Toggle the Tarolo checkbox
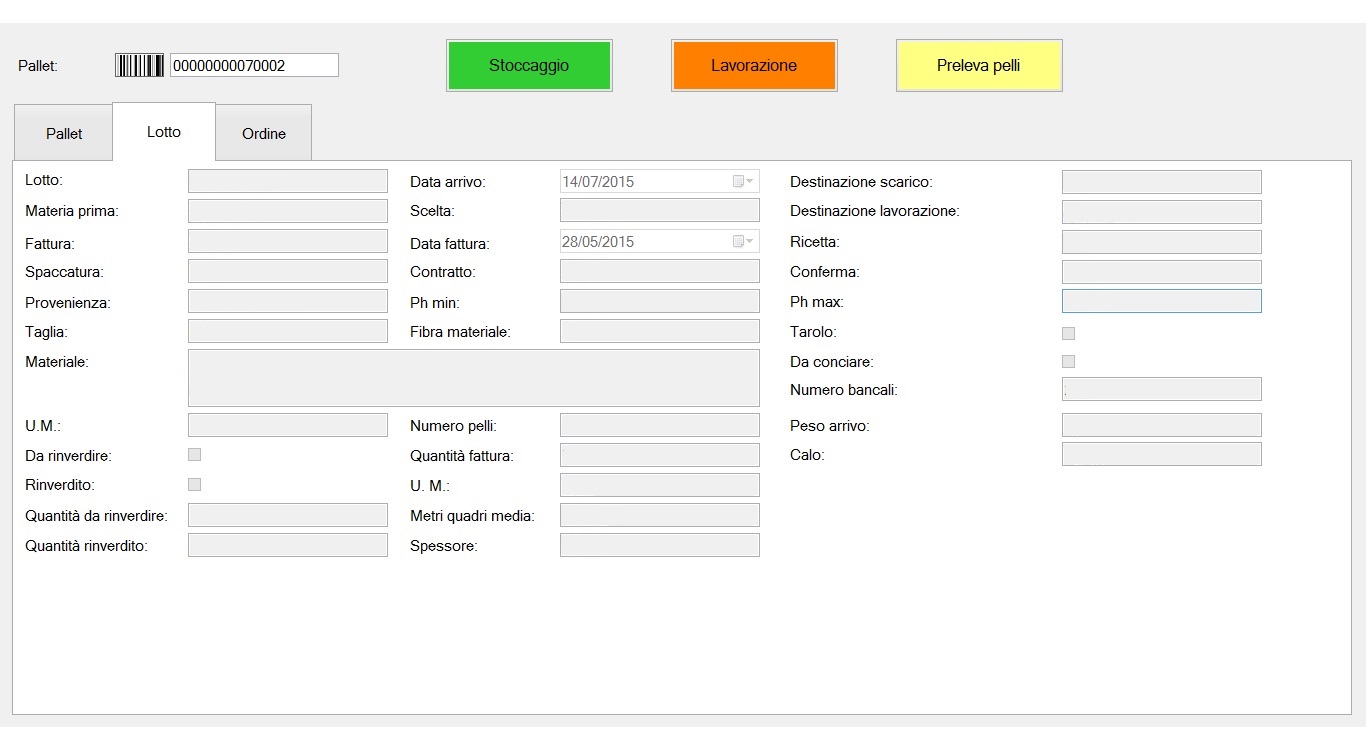This screenshot has width=1366, height=729. 1068,333
